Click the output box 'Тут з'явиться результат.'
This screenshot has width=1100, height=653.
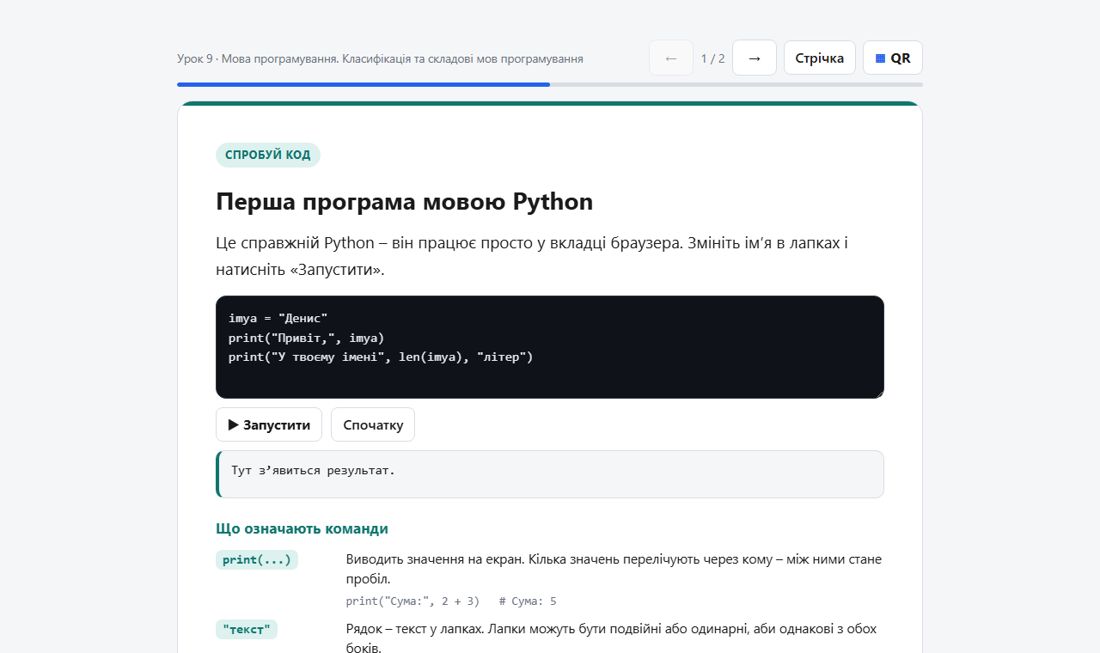click(549, 474)
